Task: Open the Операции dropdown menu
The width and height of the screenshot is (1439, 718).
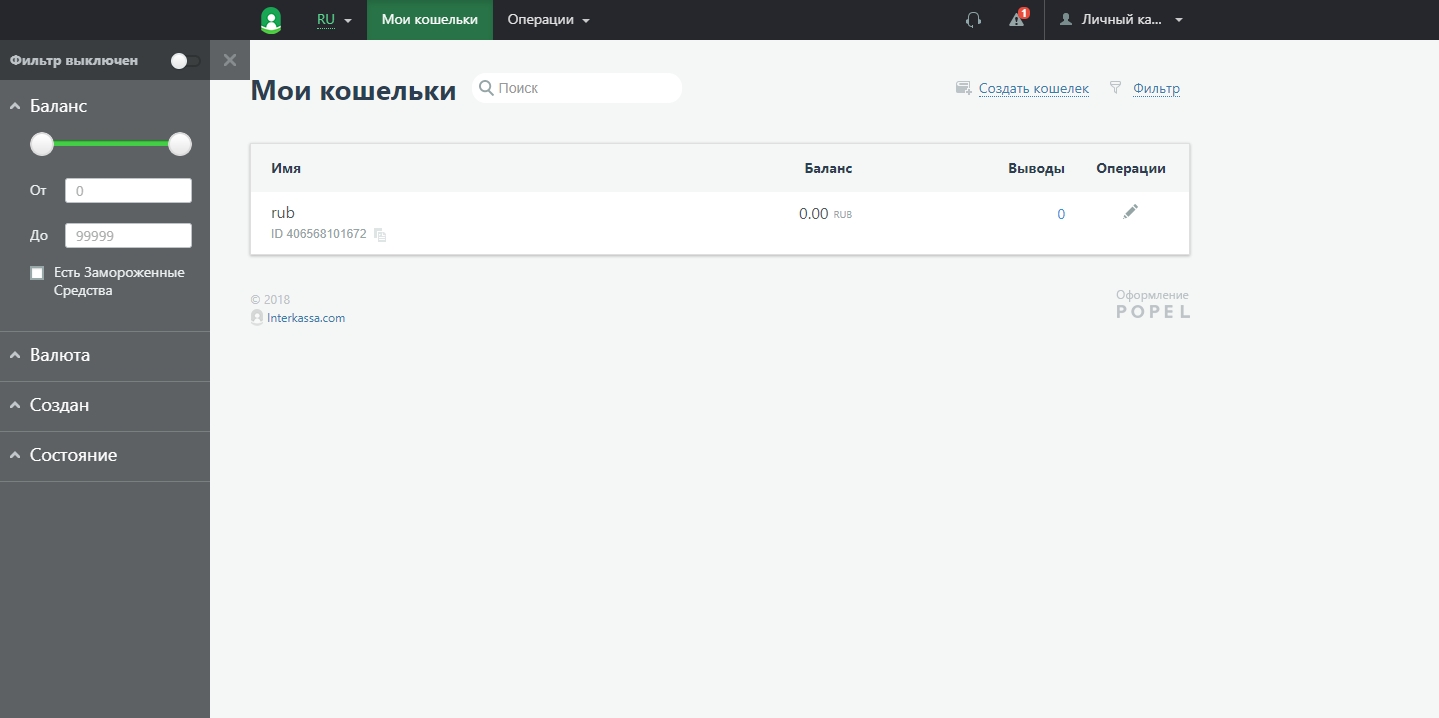Action: pos(549,20)
